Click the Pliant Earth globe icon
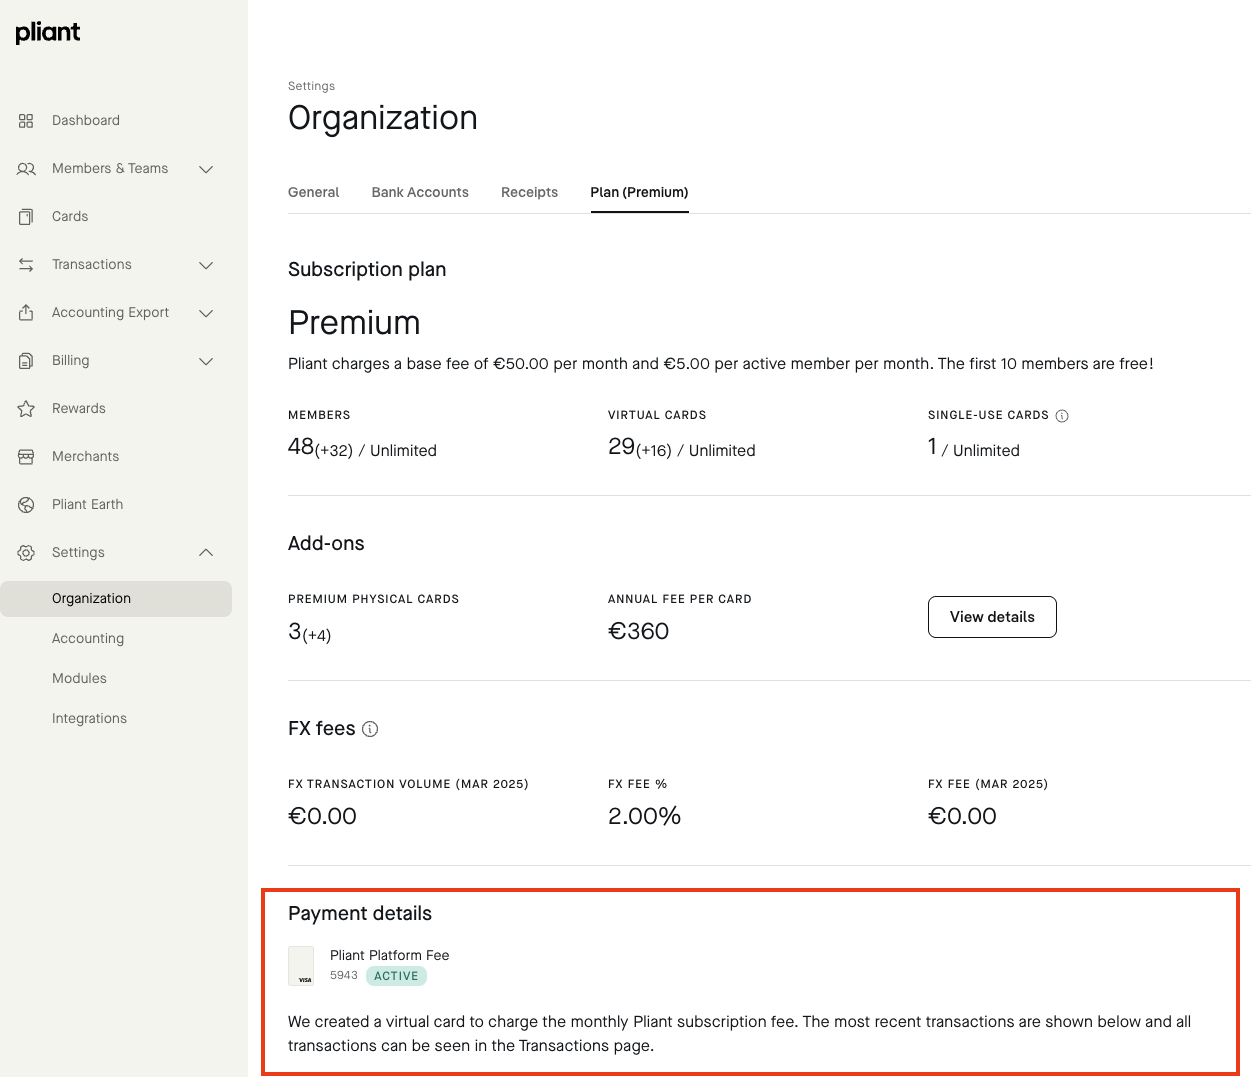This screenshot has height=1077, width=1251. pyautogui.click(x=26, y=505)
